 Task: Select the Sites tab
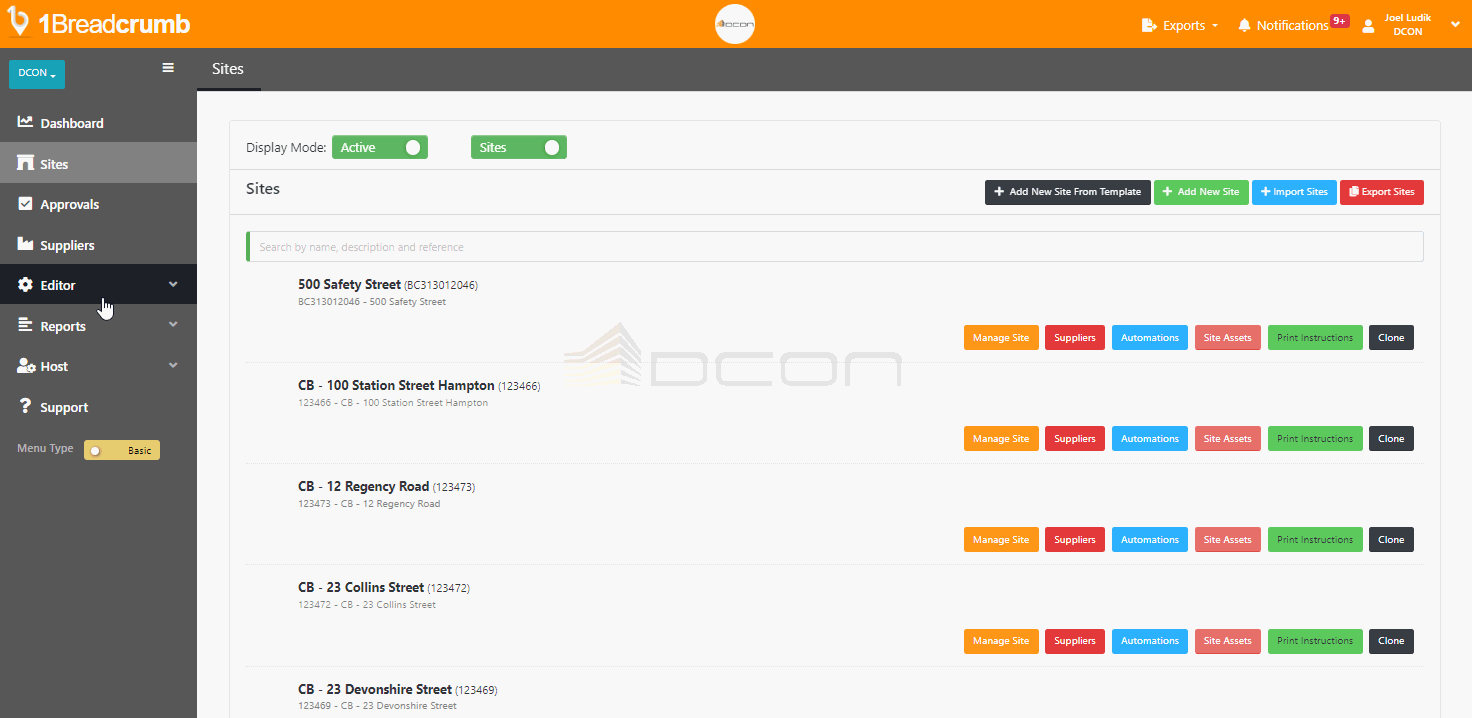228,68
